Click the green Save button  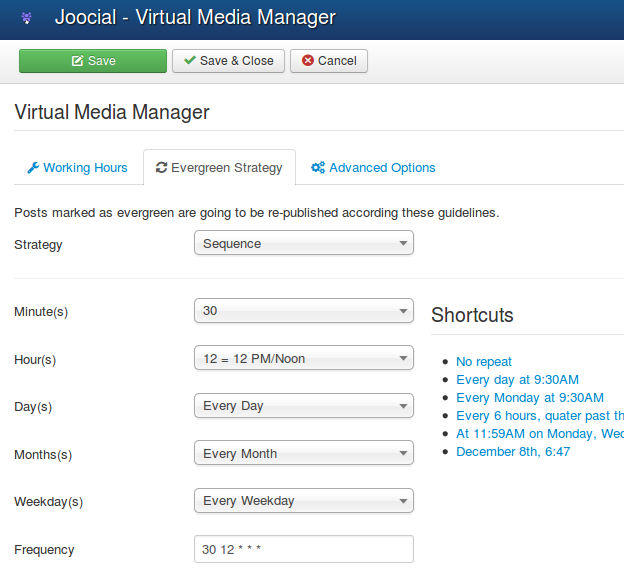[93, 61]
